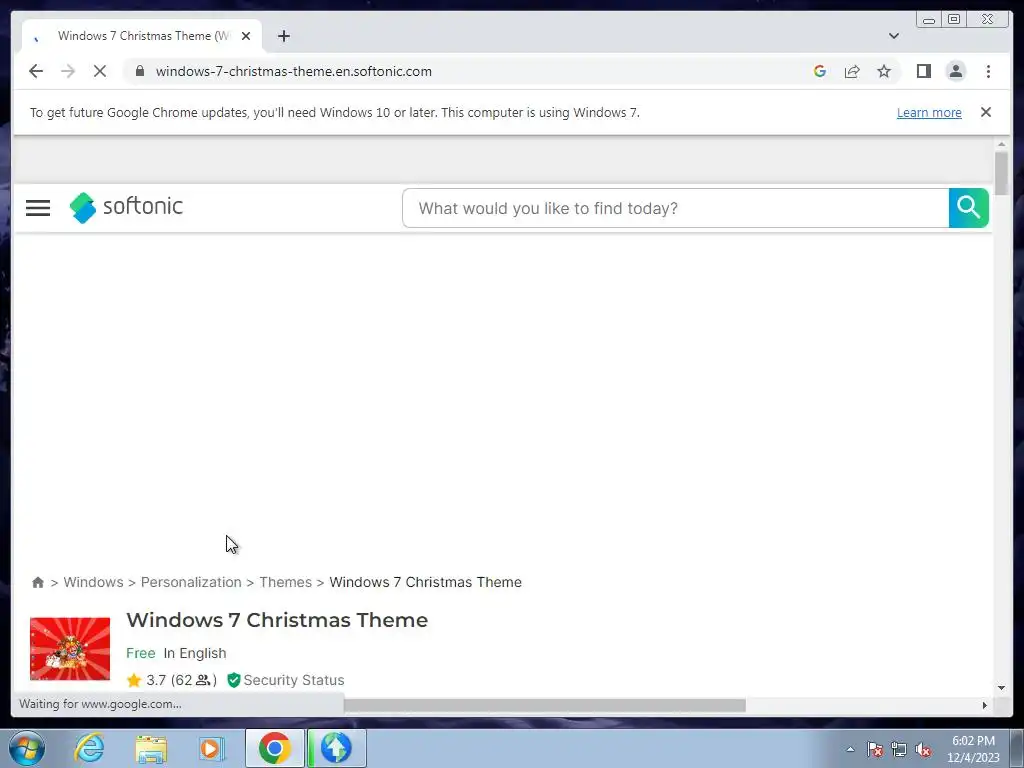The image size is (1024, 768).
Task: Select the Windows 7 Christmas Theme tab
Action: click(142, 36)
